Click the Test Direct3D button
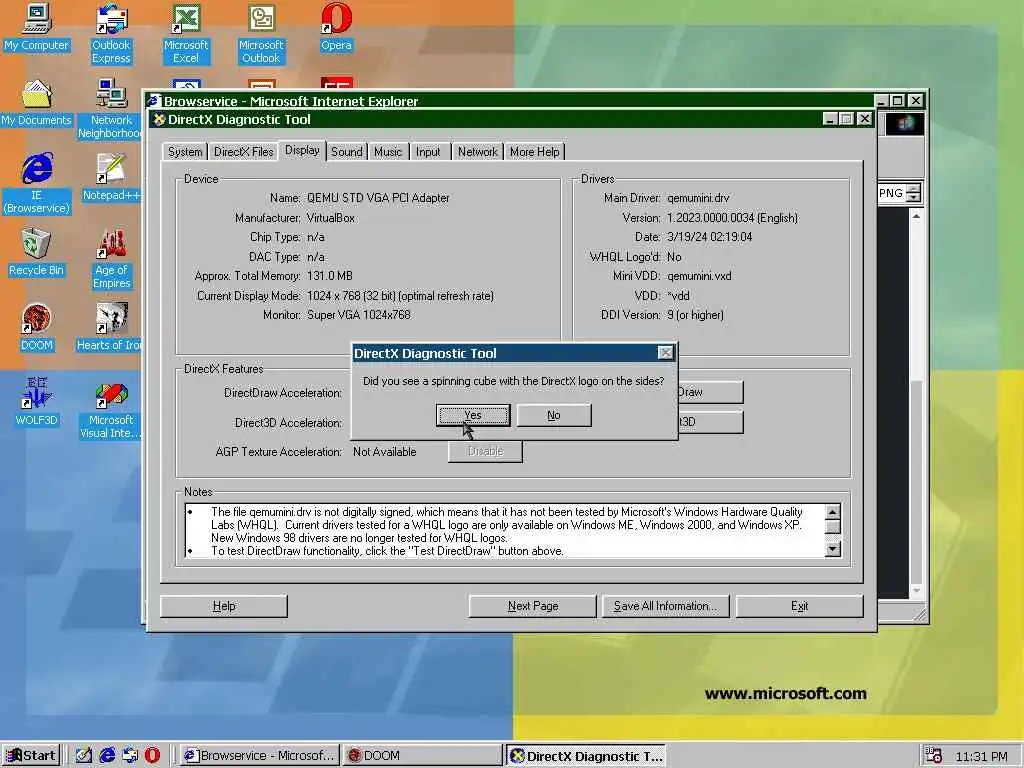 (711, 422)
